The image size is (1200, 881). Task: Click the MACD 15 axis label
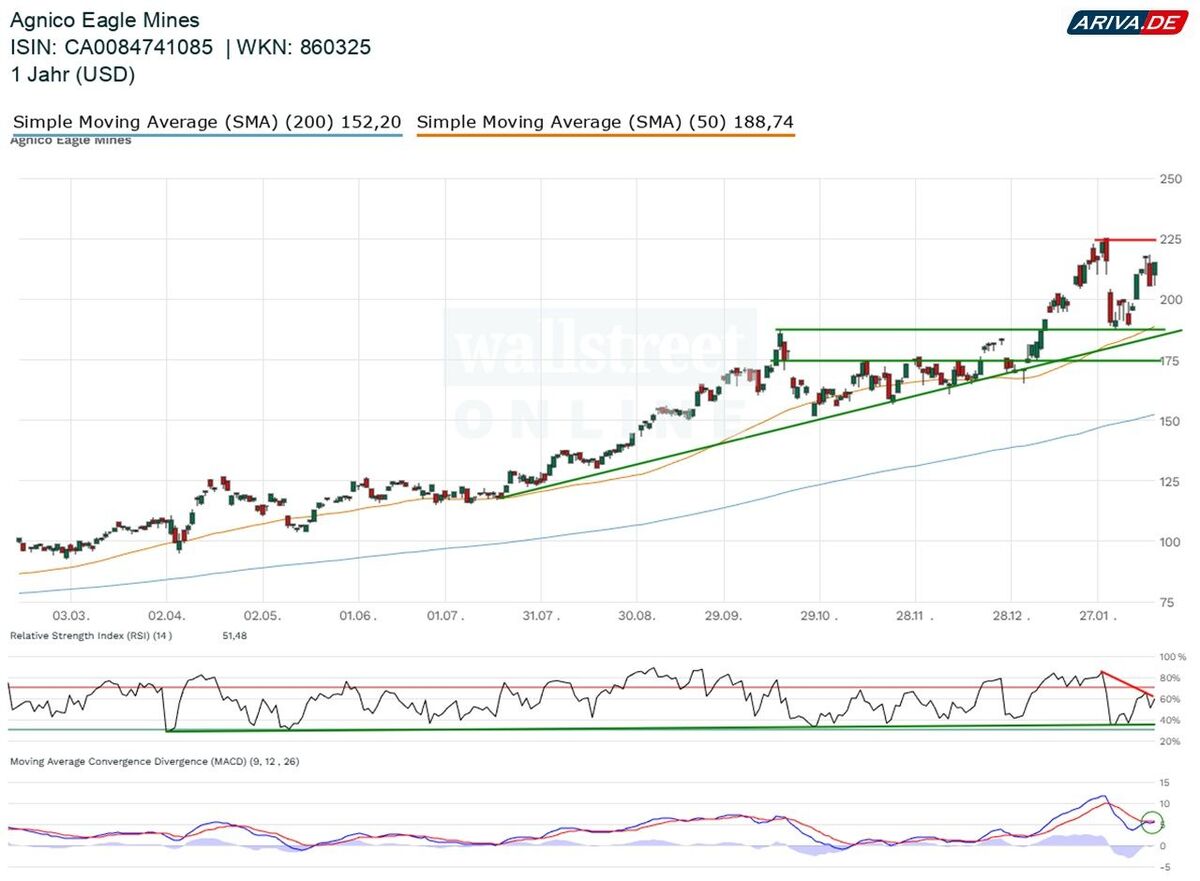(1165, 783)
